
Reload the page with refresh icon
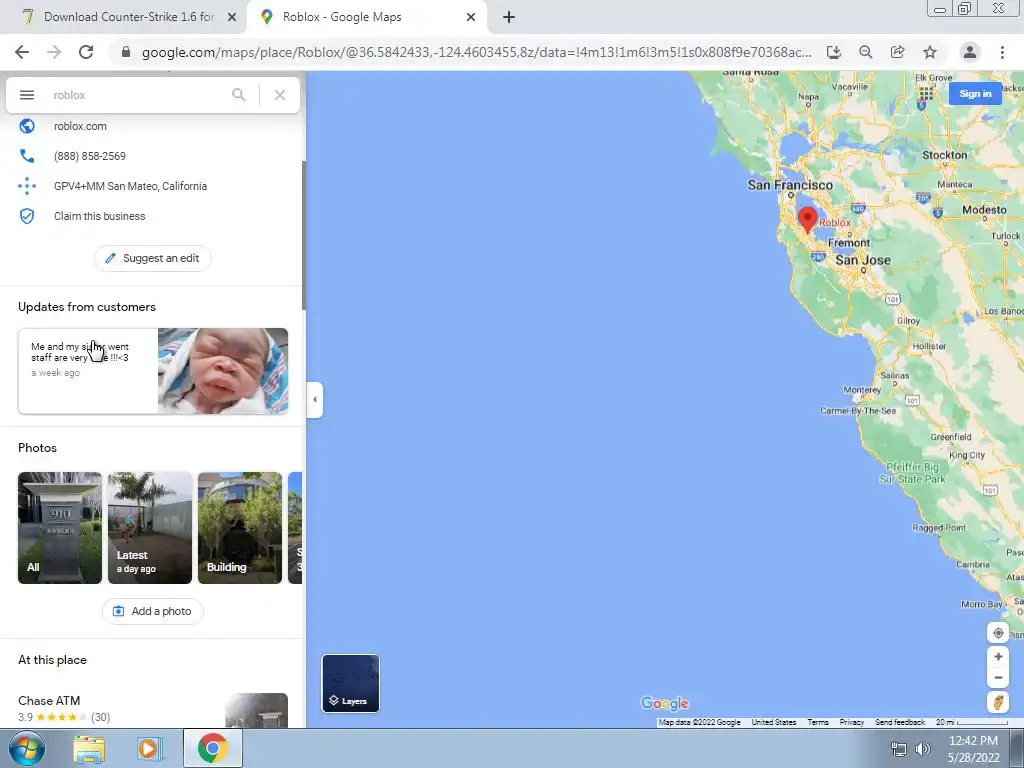coord(86,52)
